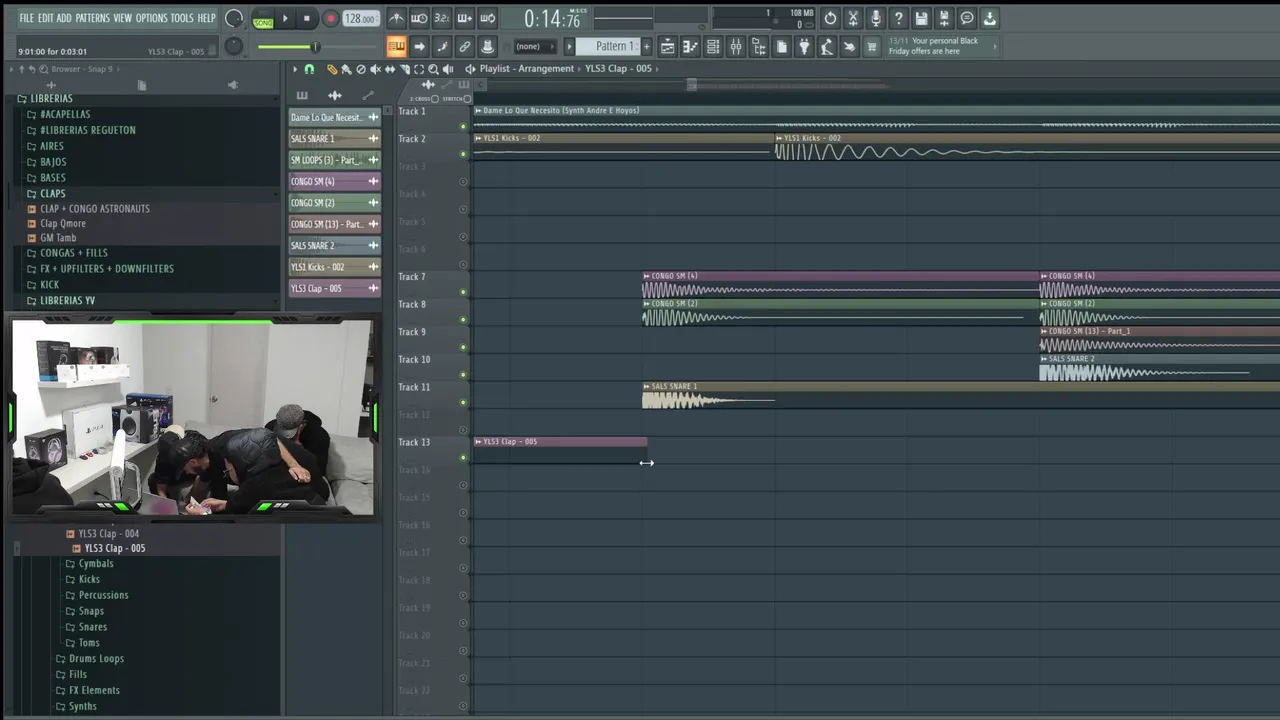
Task: Toggle Track 13 mute LED
Action: coord(463,457)
